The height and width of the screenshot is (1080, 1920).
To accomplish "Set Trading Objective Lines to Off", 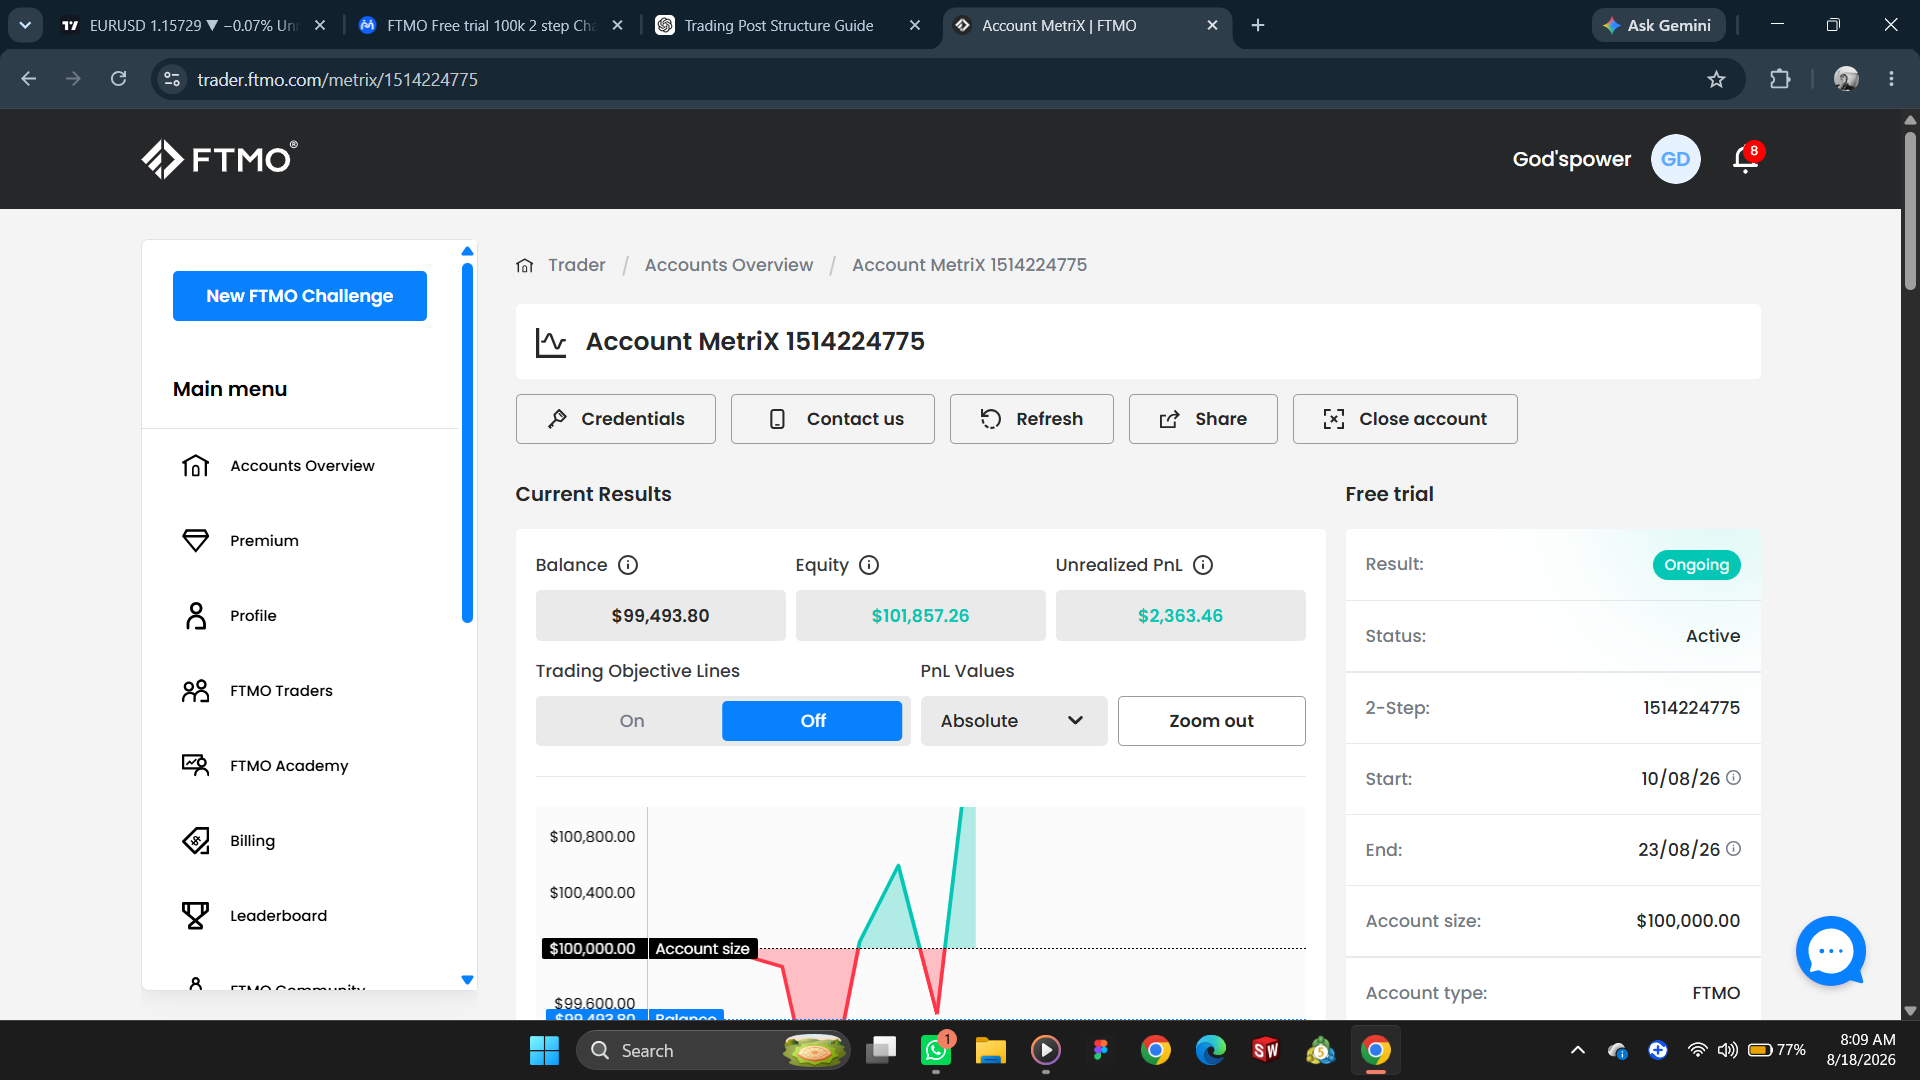I will [812, 721].
